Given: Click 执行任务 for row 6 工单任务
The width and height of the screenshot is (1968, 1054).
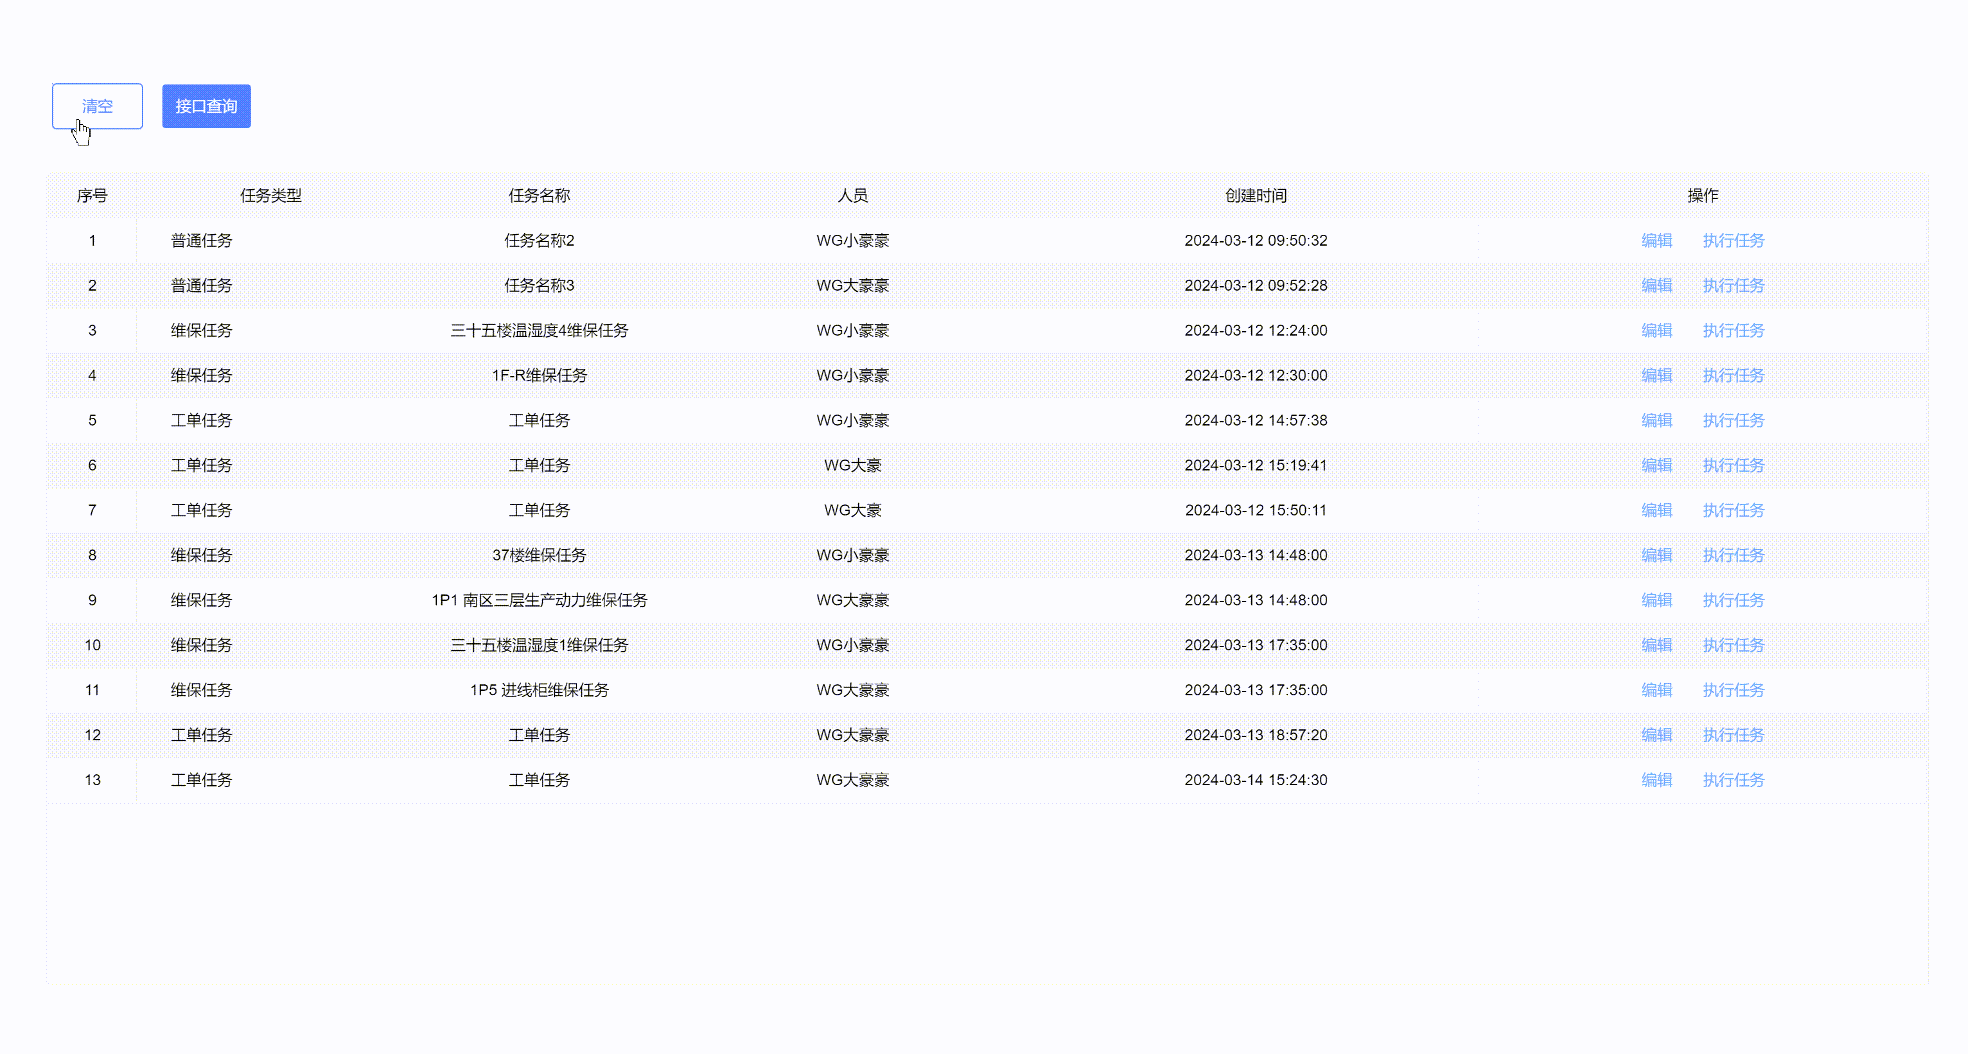Looking at the screenshot, I should (1733, 465).
